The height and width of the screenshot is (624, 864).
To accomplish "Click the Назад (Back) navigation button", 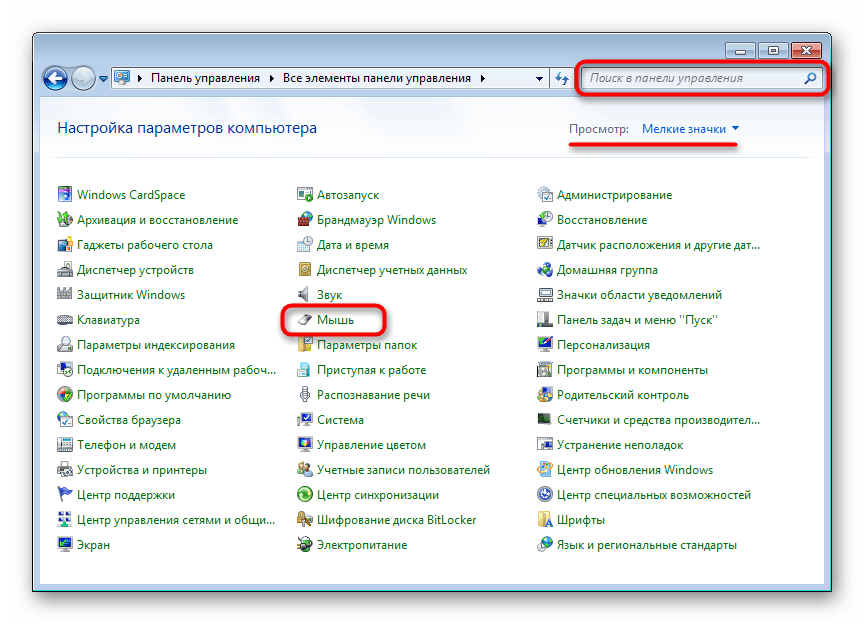I will pyautogui.click(x=57, y=78).
